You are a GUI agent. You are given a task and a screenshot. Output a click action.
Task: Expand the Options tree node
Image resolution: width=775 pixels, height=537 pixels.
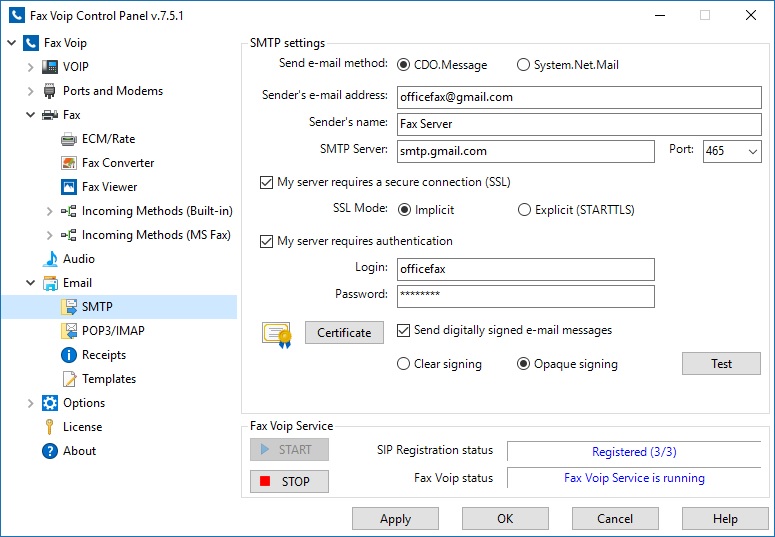point(31,403)
